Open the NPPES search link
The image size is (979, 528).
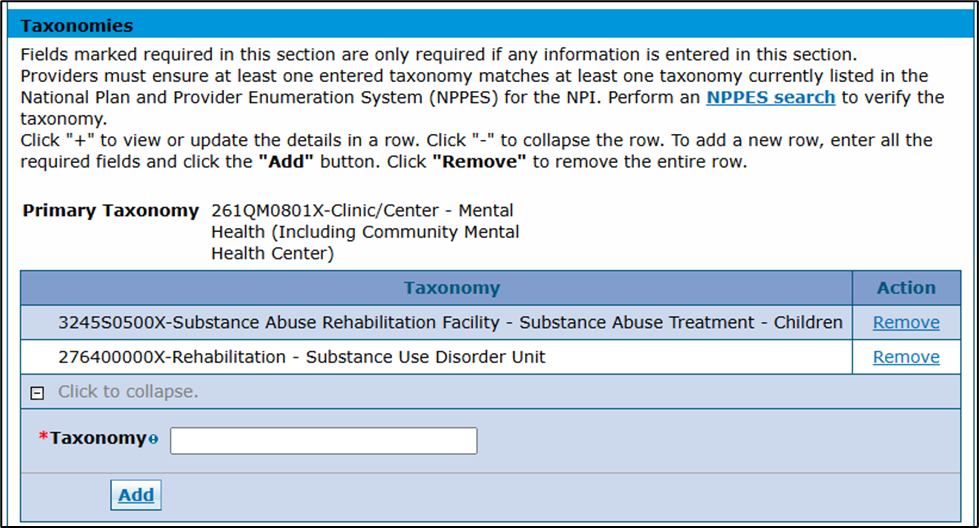coord(770,97)
